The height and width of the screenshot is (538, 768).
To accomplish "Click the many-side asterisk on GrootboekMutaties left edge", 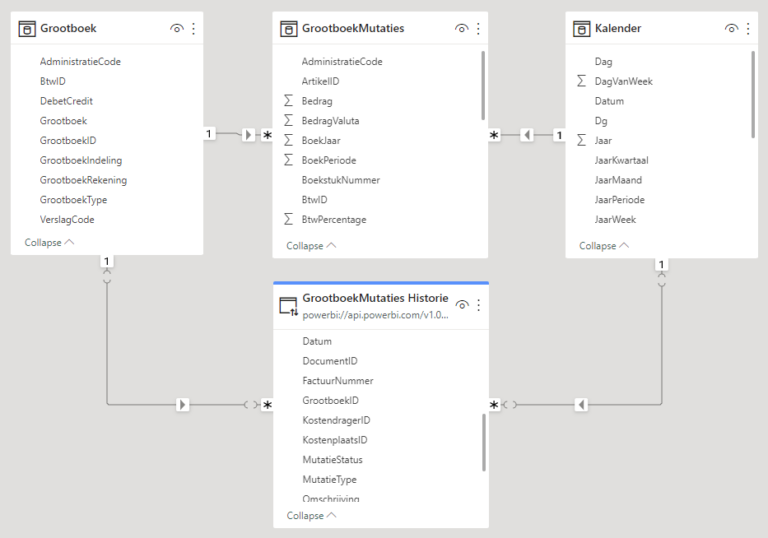I will (267, 135).
